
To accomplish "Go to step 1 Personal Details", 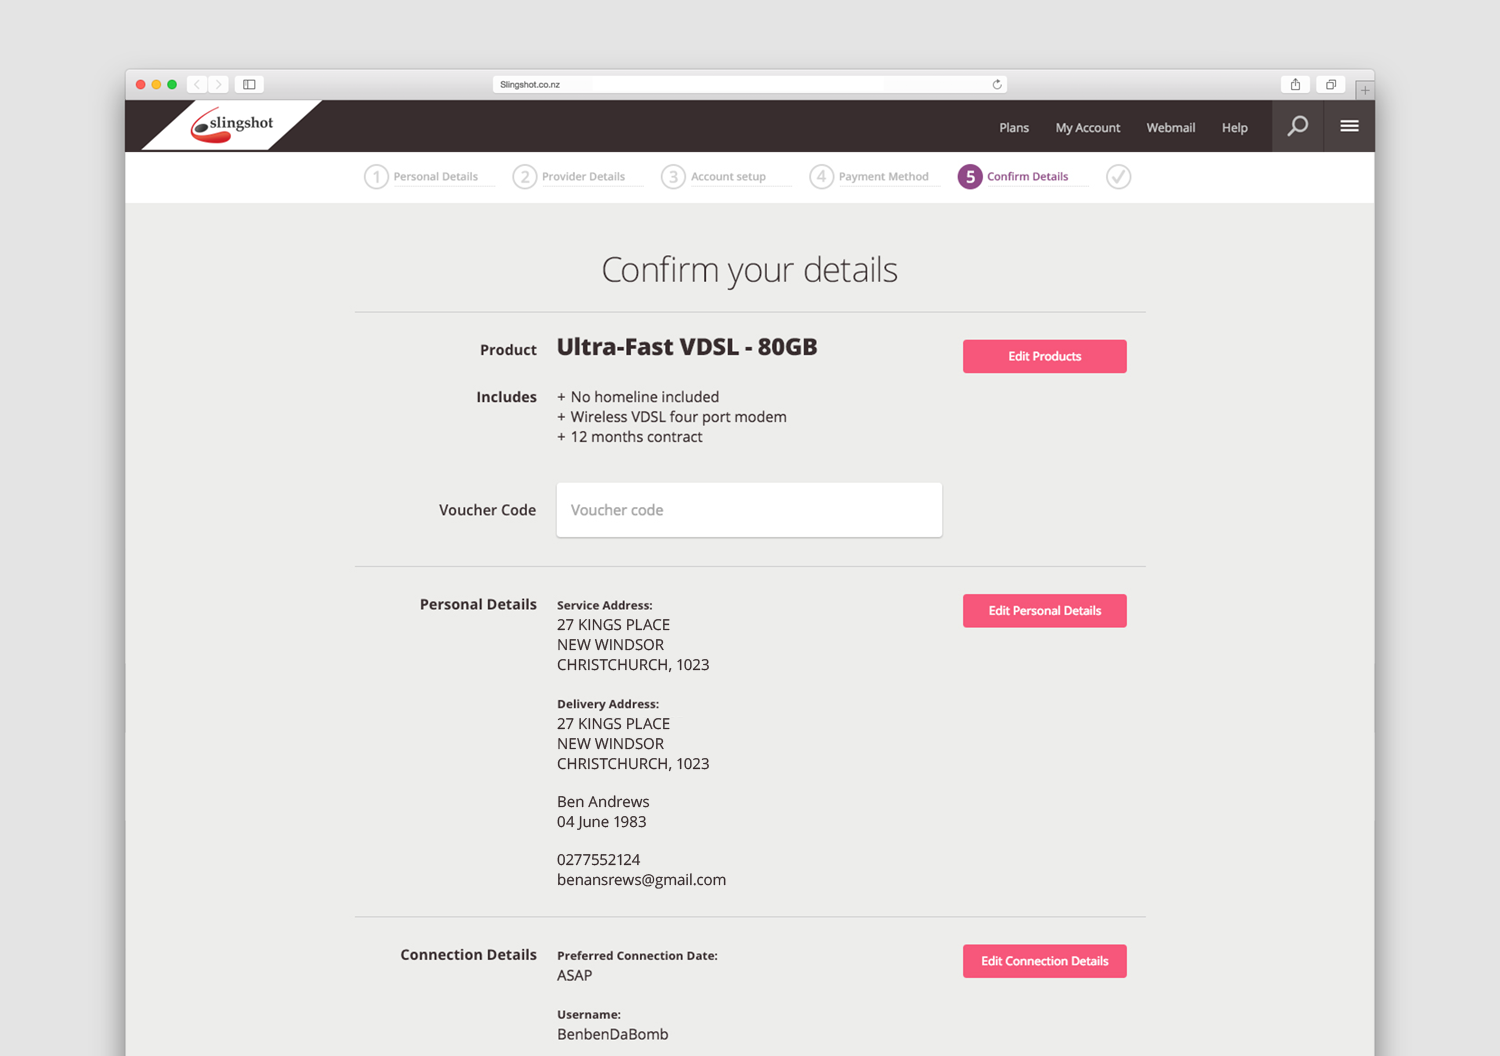I will [422, 177].
